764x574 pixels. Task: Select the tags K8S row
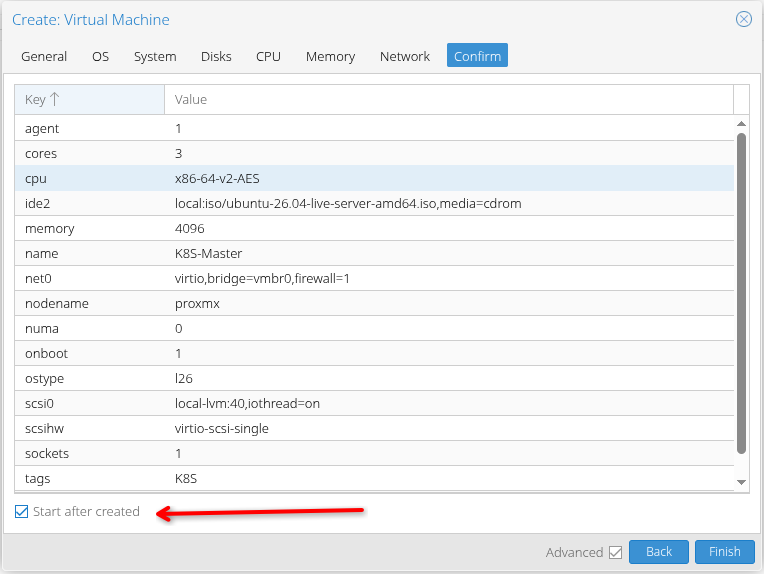(374, 478)
